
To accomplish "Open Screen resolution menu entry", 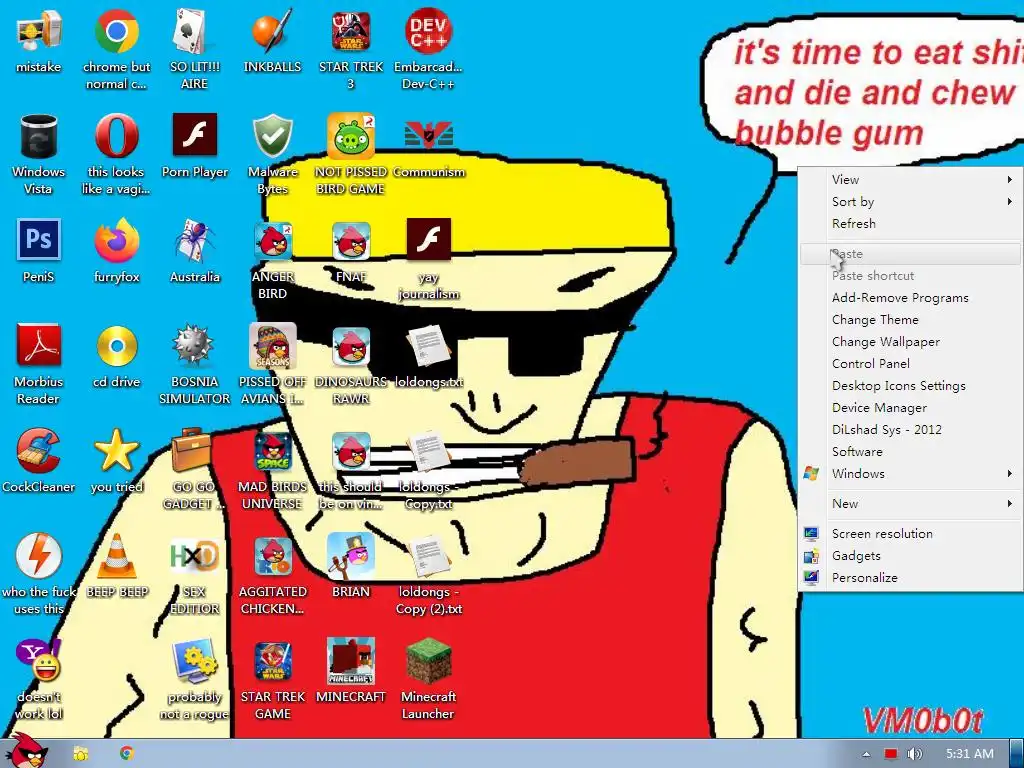I will 910,534.
